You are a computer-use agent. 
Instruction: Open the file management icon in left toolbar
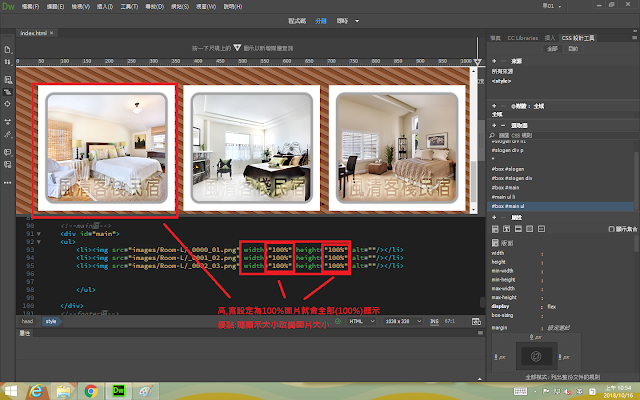coord(7,50)
